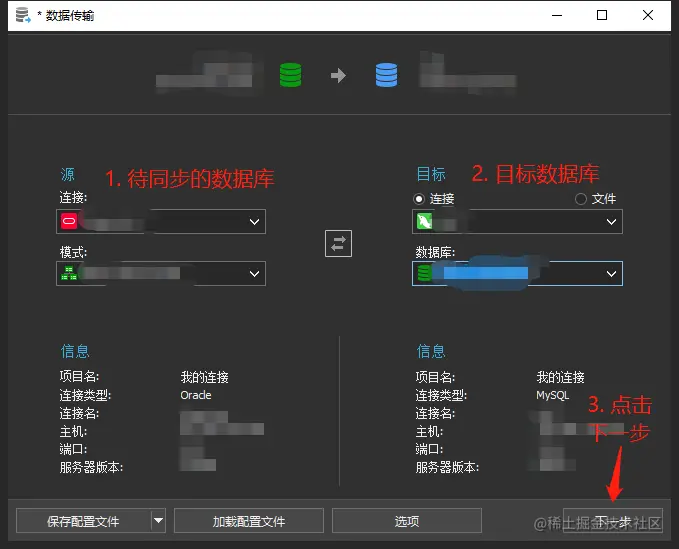
Task: Click the MySQL icon in target connection
Action: (x=424, y=221)
